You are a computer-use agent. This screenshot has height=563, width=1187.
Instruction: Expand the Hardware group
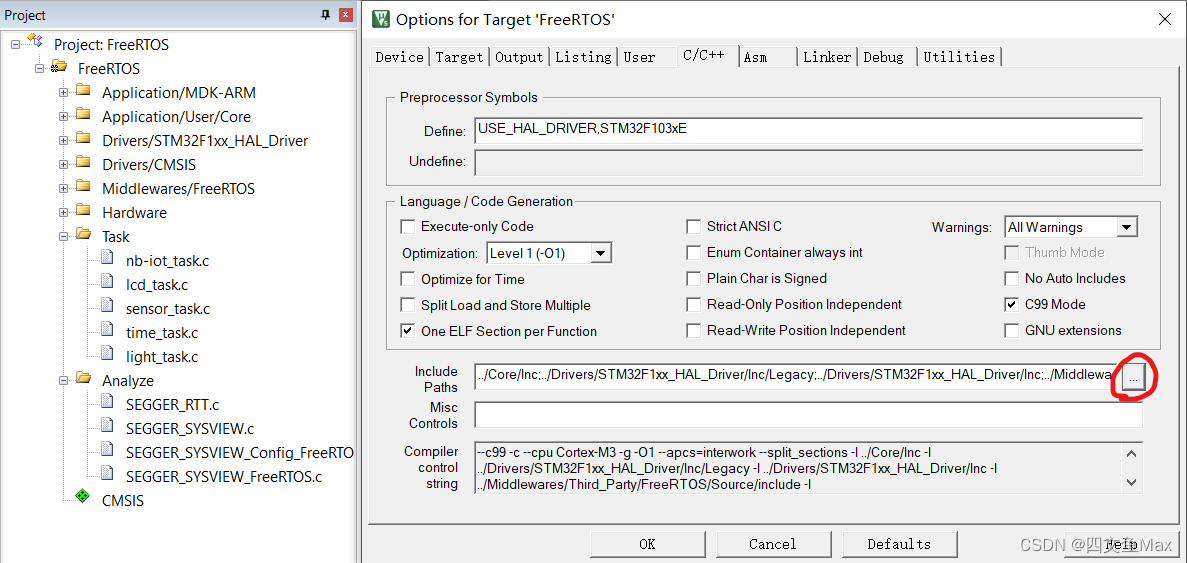(64, 213)
